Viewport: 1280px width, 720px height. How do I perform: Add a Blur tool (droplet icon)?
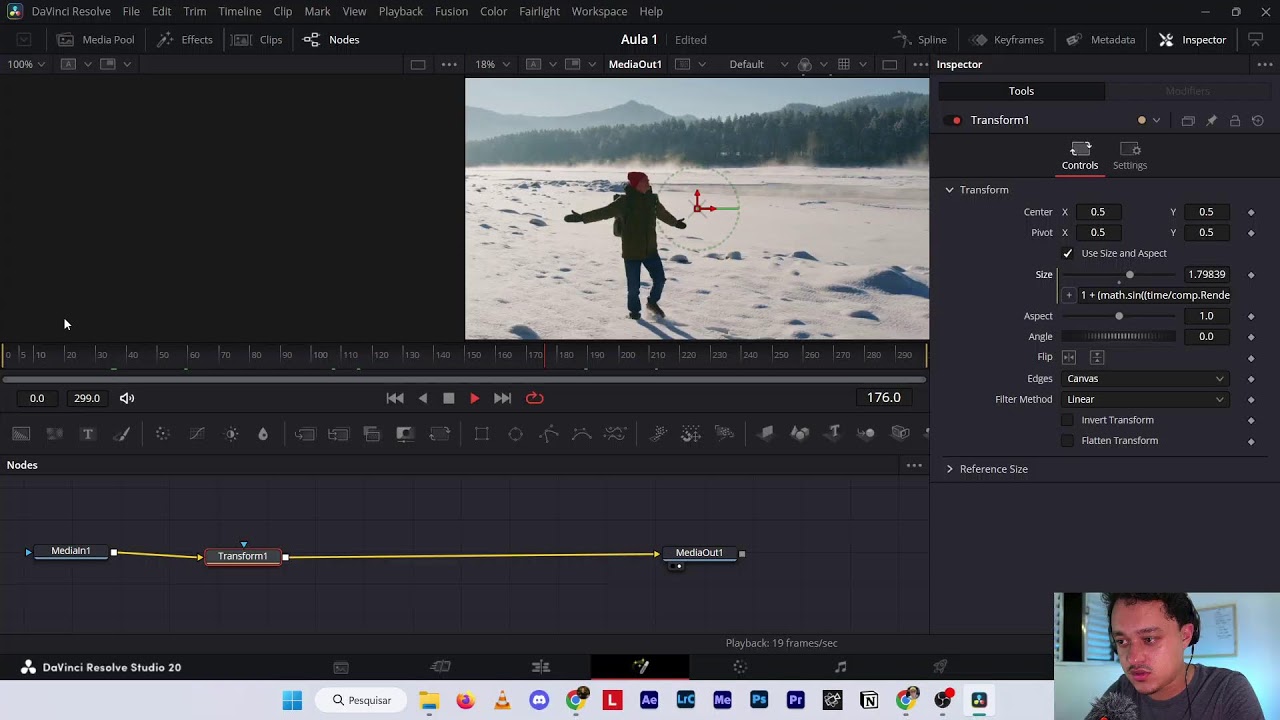click(263, 433)
